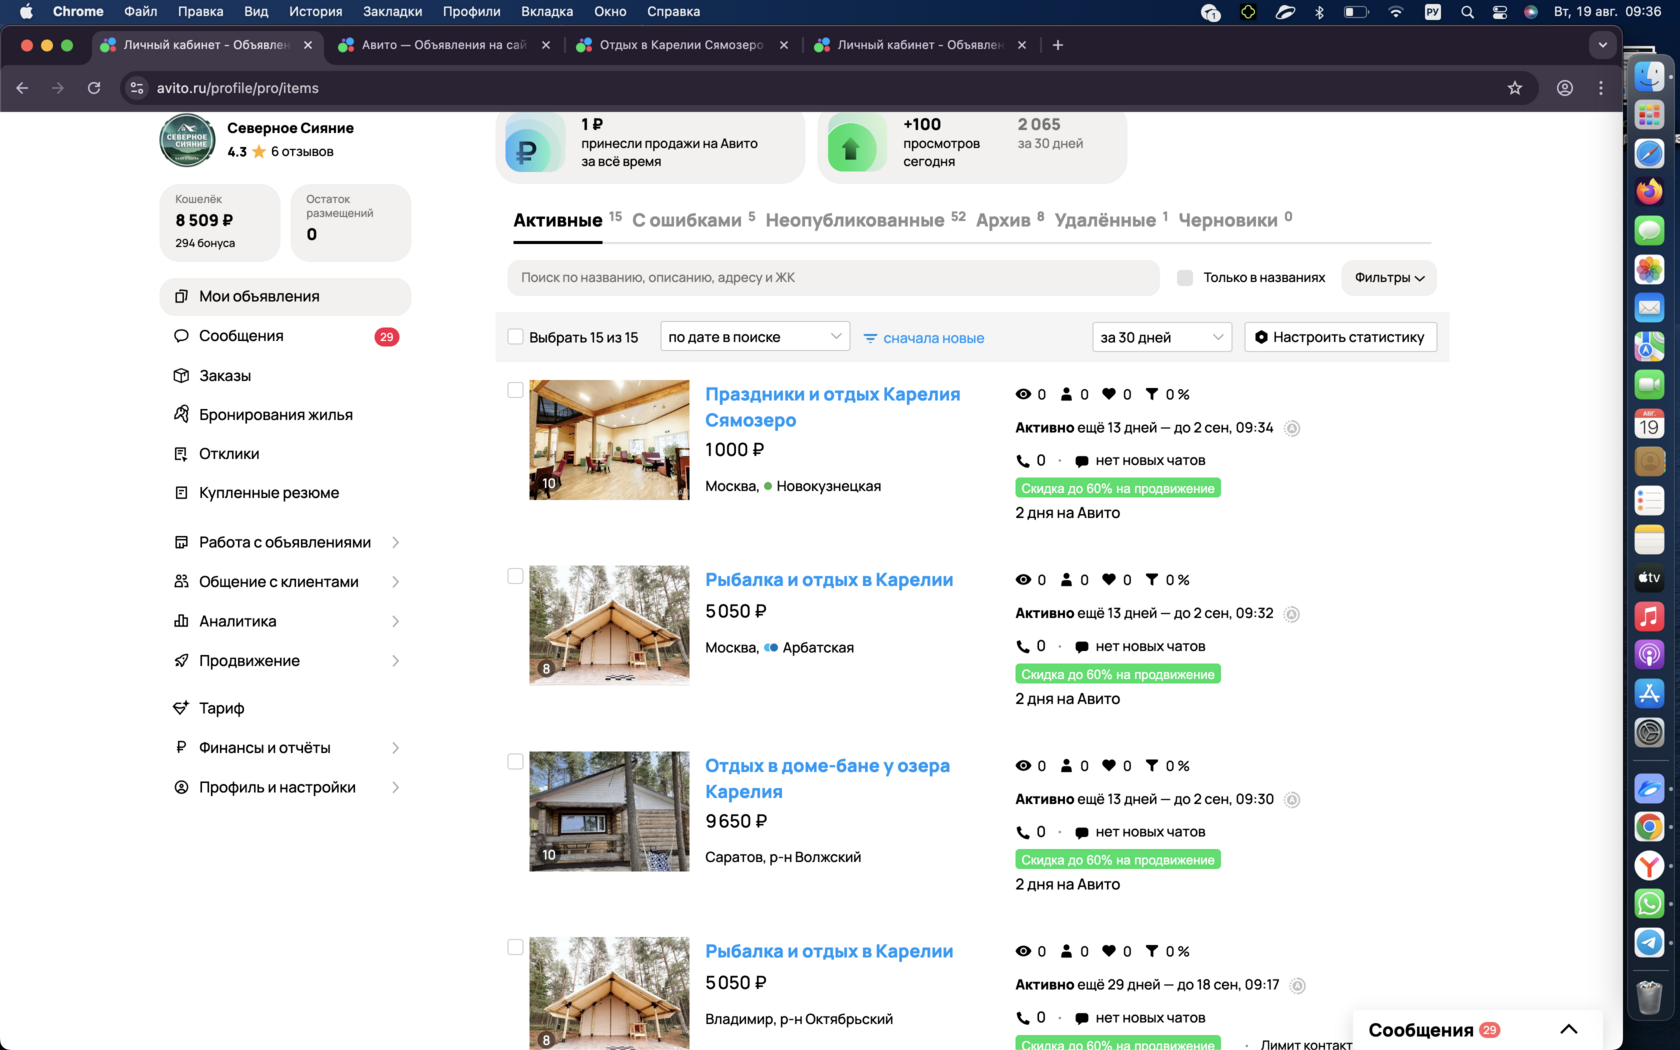Image resolution: width=1680 pixels, height=1050 pixels.
Task: Open the Кошелёк balance card
Action: coord(219,223)
